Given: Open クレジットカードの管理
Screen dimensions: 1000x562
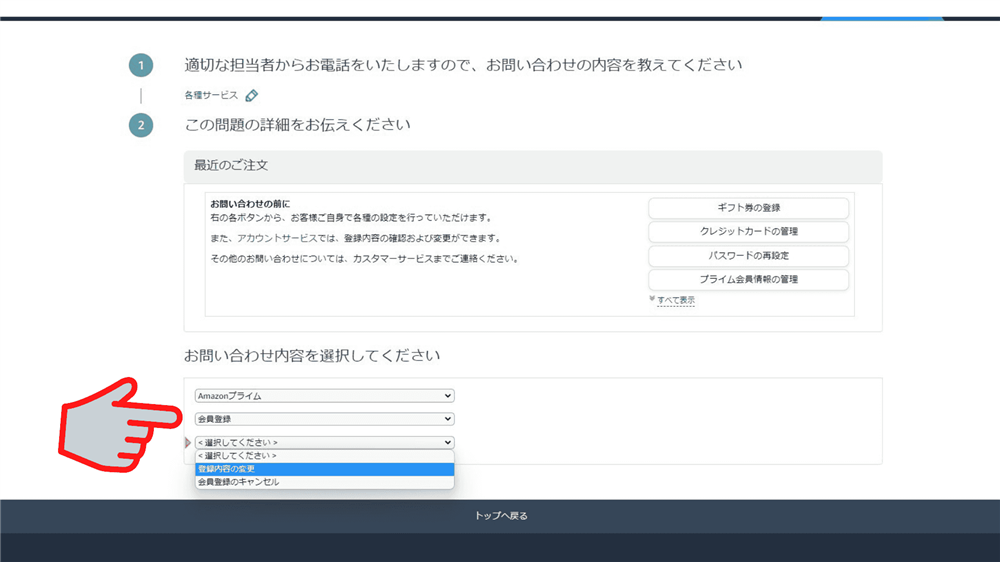Looking at the screenshot, I should click(748, 232).
